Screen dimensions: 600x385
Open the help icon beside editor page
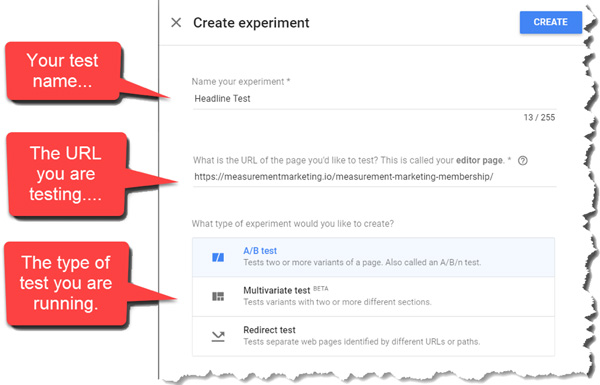click(x=522, y=161)
